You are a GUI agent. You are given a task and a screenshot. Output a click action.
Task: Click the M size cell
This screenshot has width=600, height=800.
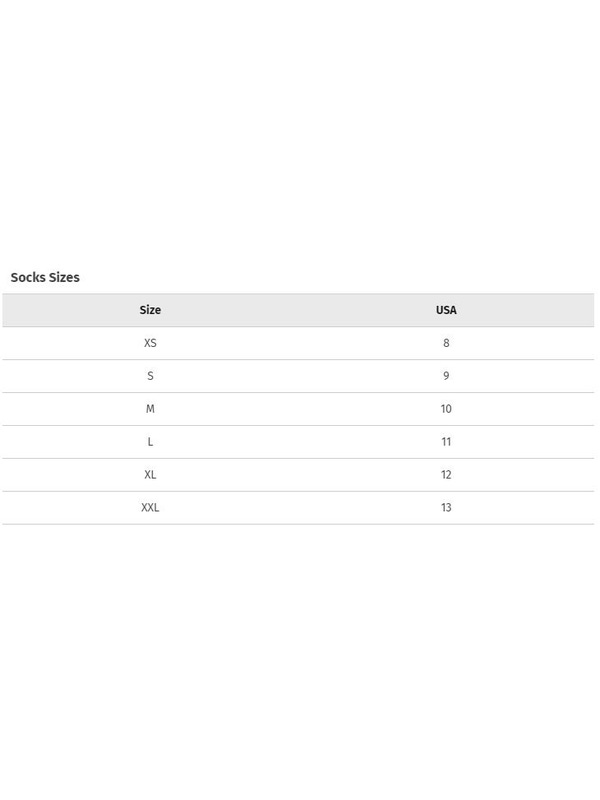click(150, 409)
